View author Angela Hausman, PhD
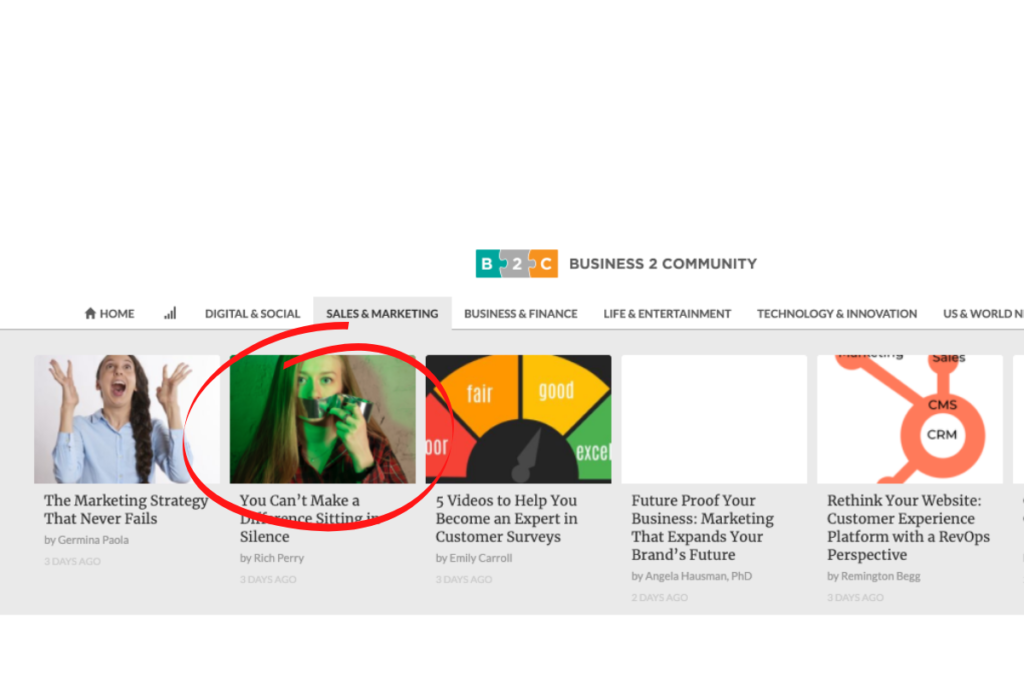Image resolution: width=1024 pixels, height=683 pixels. [x=692, y=577]
